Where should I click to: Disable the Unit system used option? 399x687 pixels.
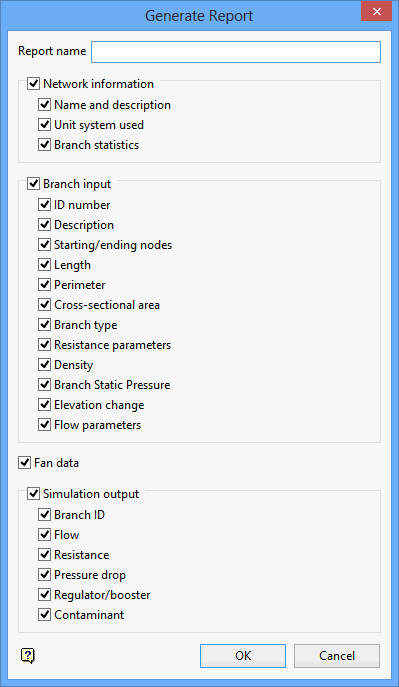click(44, 125)
